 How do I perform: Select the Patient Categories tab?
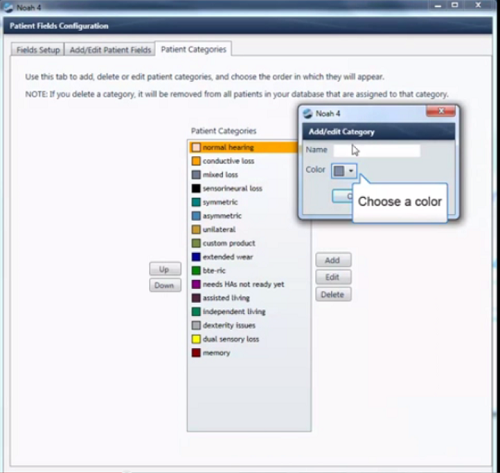pos(194,49)
